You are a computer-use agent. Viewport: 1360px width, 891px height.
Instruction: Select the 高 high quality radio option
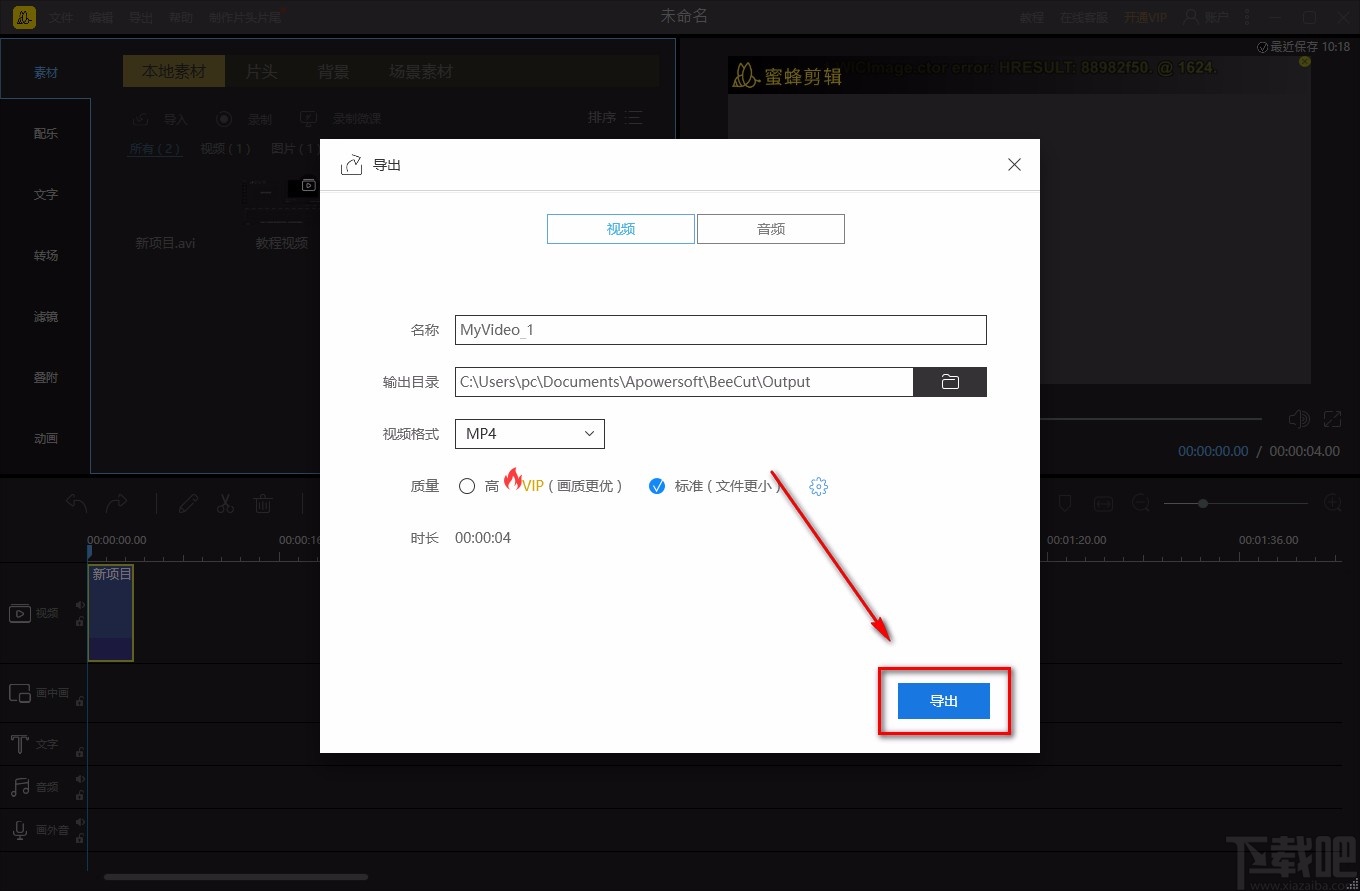(467, 487)
